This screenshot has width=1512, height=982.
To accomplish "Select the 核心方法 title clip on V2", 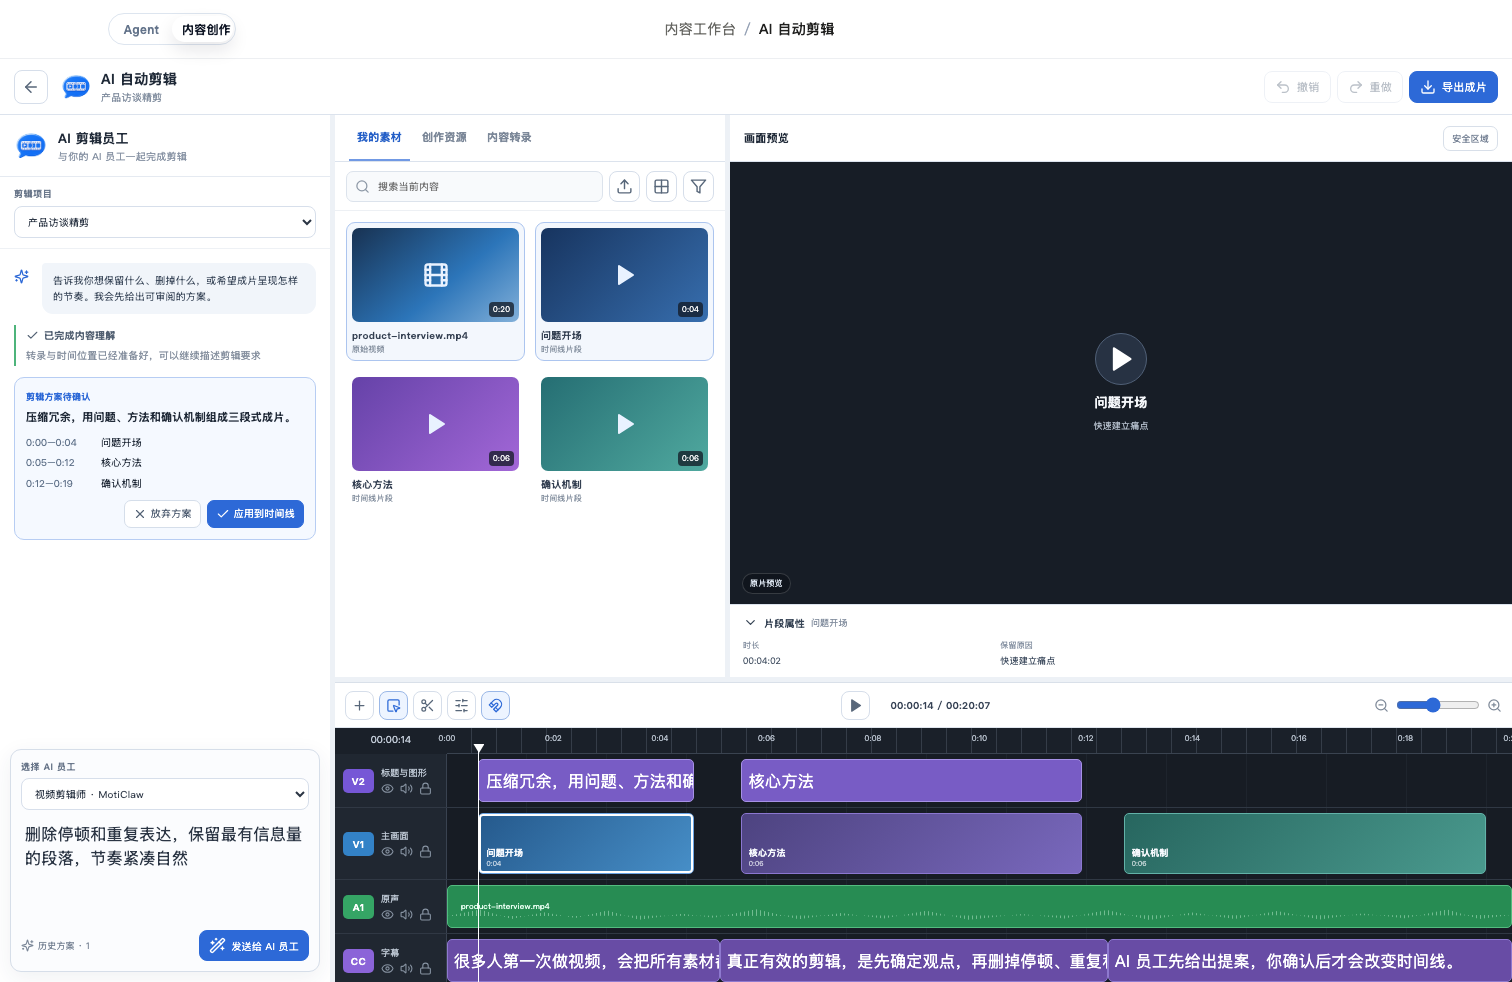I will [x=911, y=781].
